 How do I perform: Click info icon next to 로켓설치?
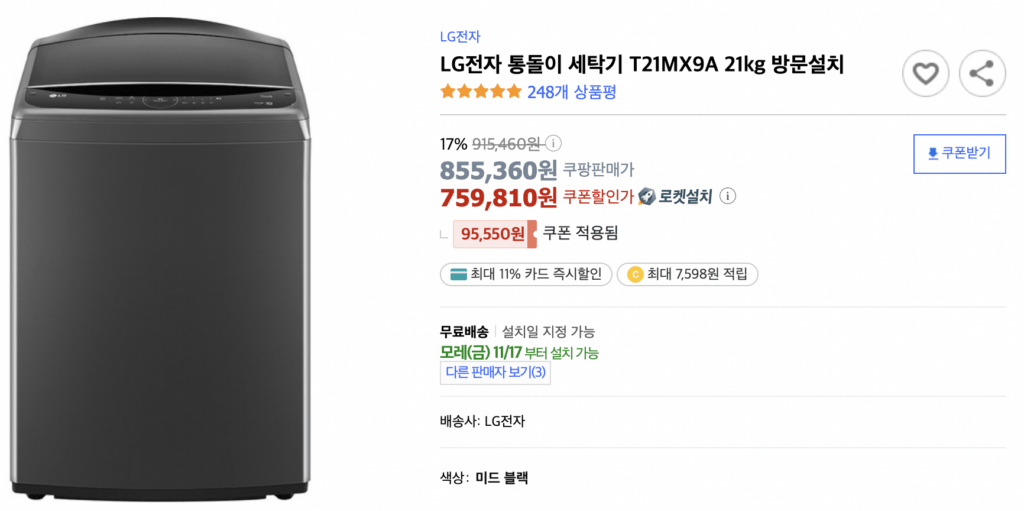click(x=729, y=195)
